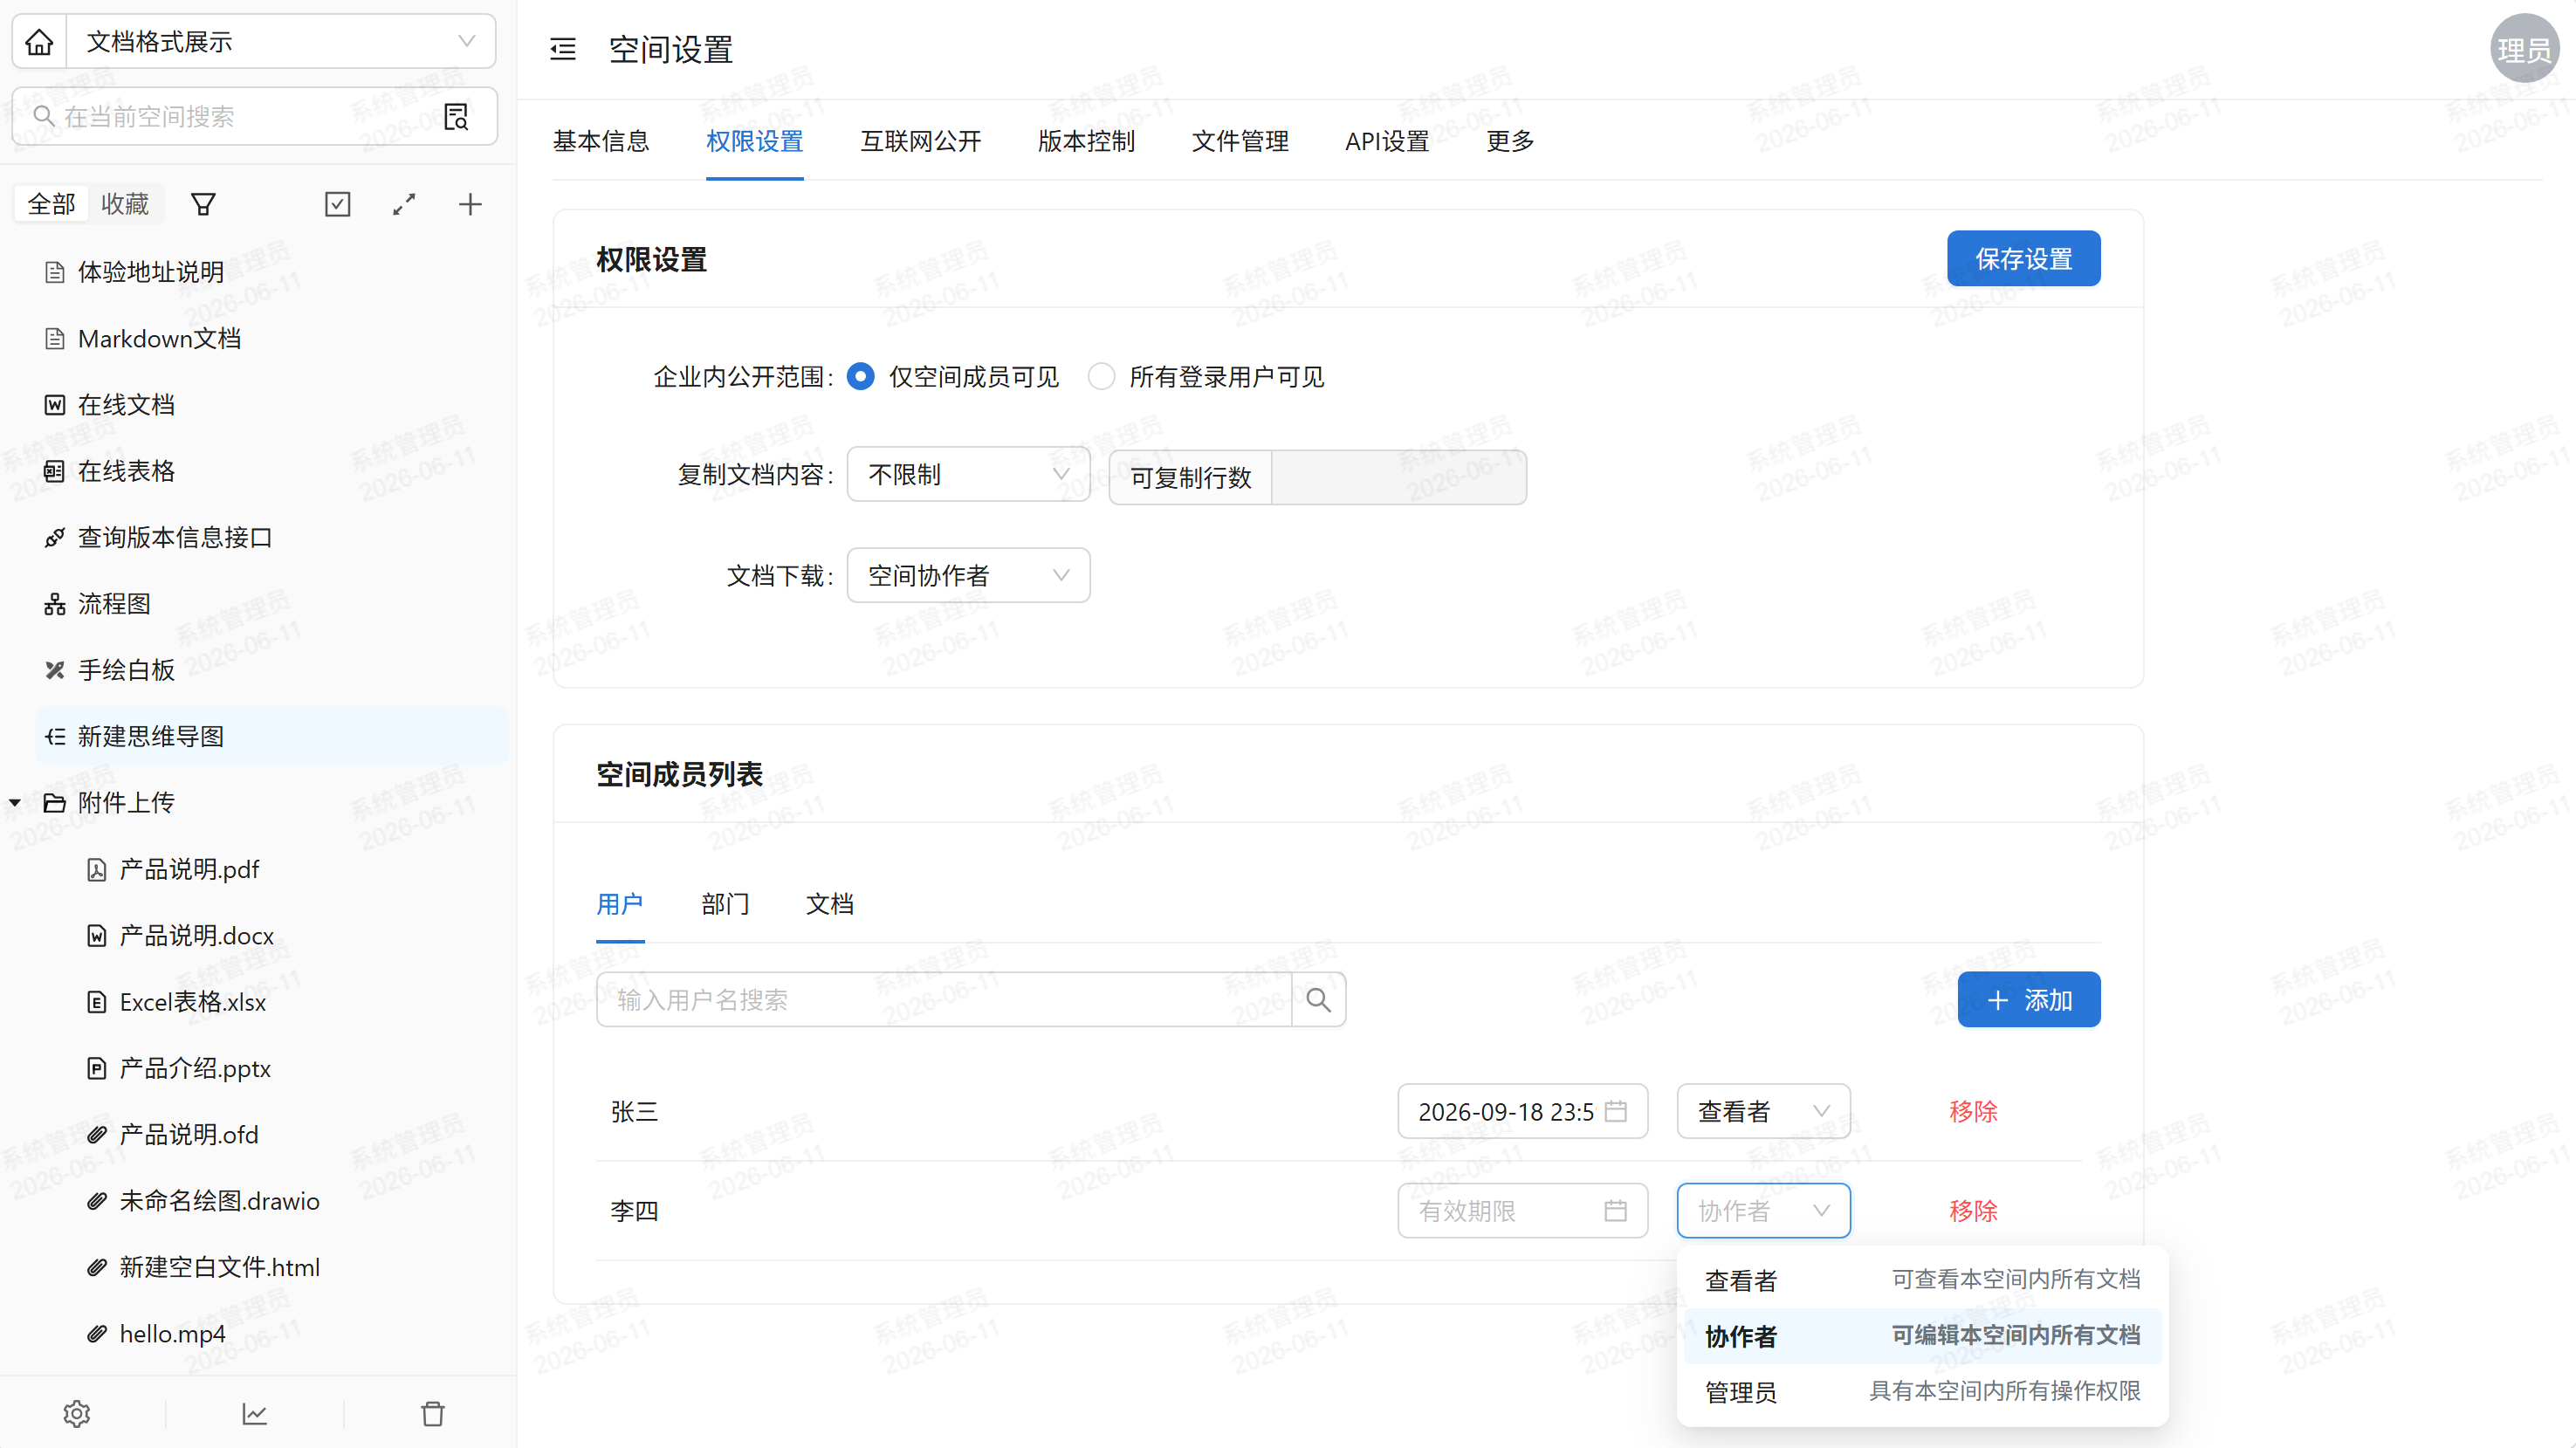Close 李四's 协作者 role dropdown
2576x1448 pixels.
[x=1763, y=1211]
